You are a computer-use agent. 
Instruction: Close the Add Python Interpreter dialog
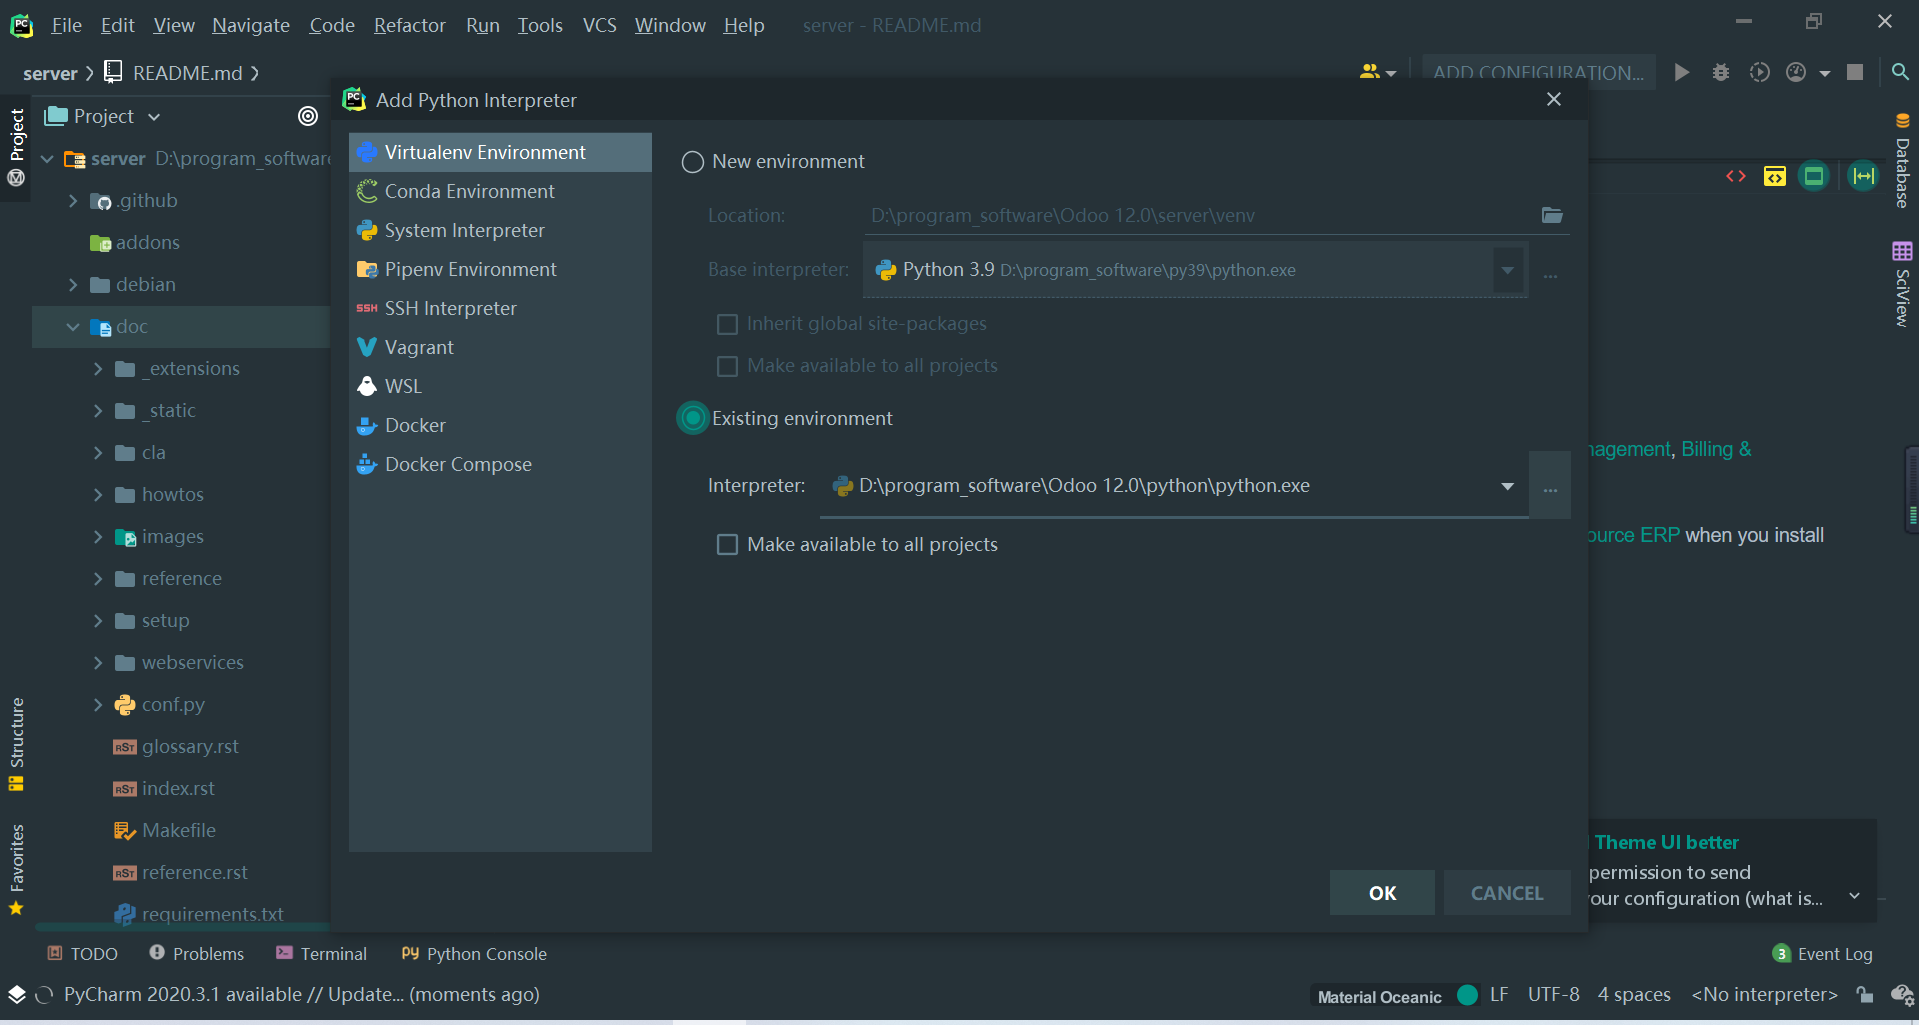(1554, 99)
